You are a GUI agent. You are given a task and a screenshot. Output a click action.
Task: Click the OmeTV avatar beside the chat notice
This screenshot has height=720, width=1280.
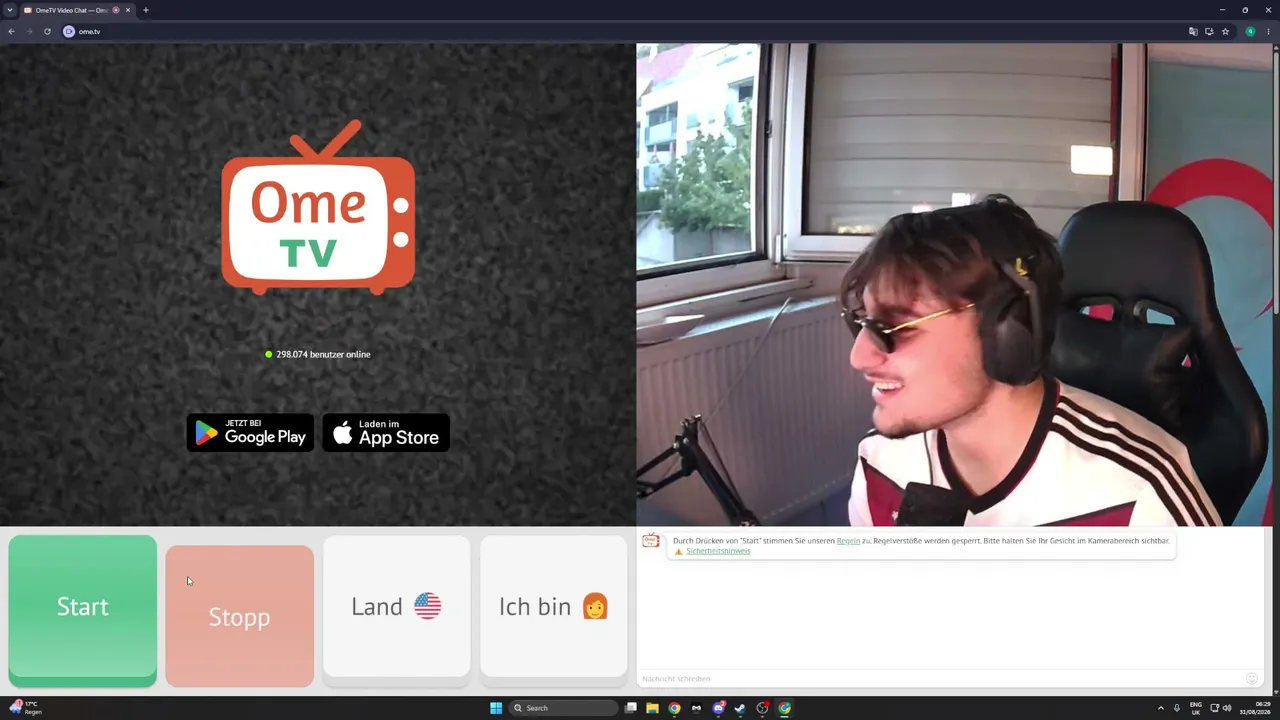tap(651, 541)
